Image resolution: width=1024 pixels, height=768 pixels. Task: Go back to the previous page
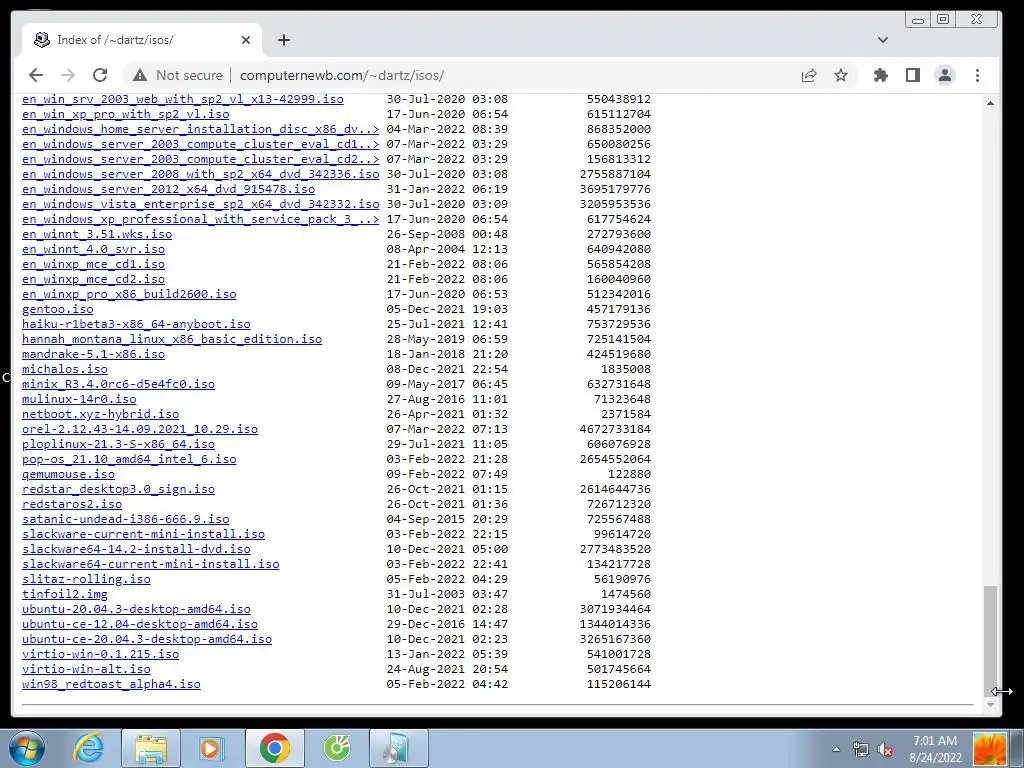pos(36,75)
